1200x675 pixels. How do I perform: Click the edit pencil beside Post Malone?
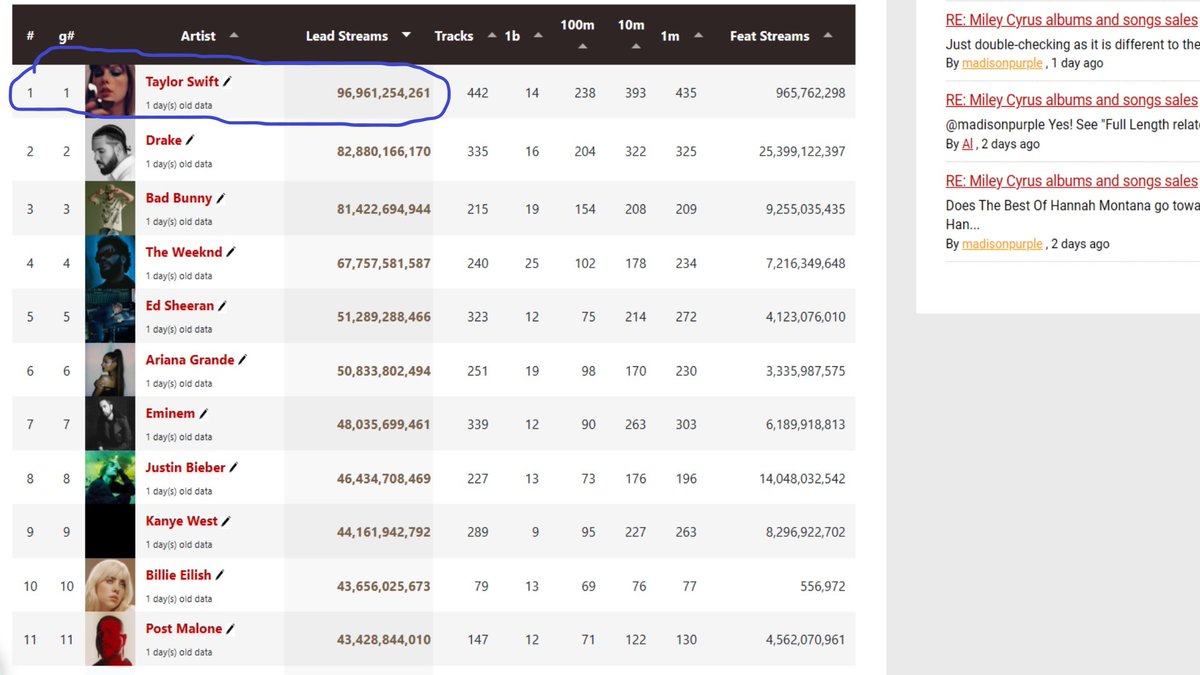[x=231, y=629]
